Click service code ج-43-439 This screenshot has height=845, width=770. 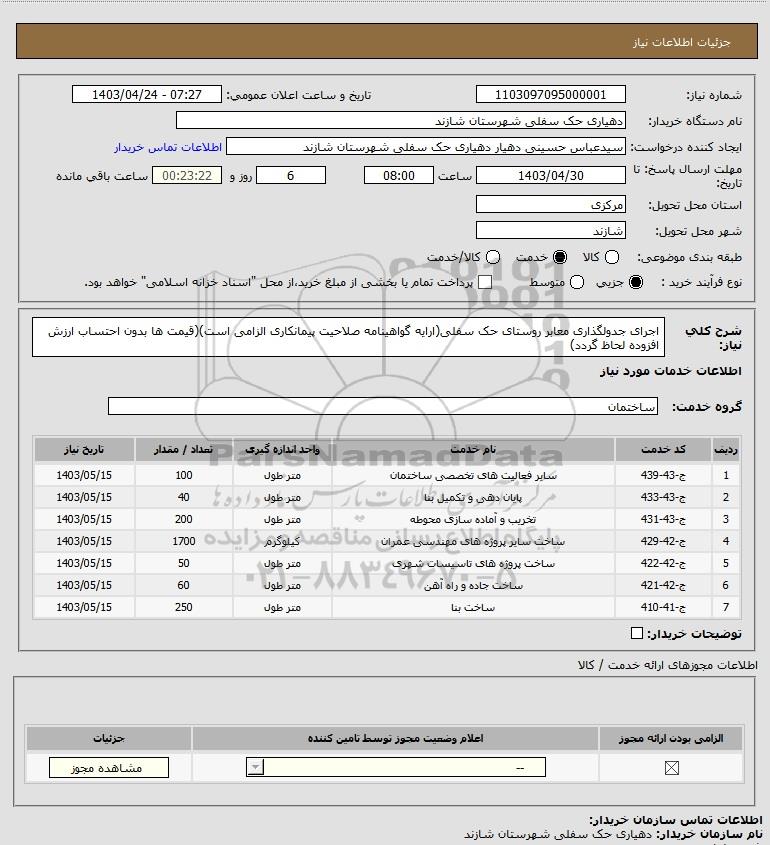tap(663, 475)
